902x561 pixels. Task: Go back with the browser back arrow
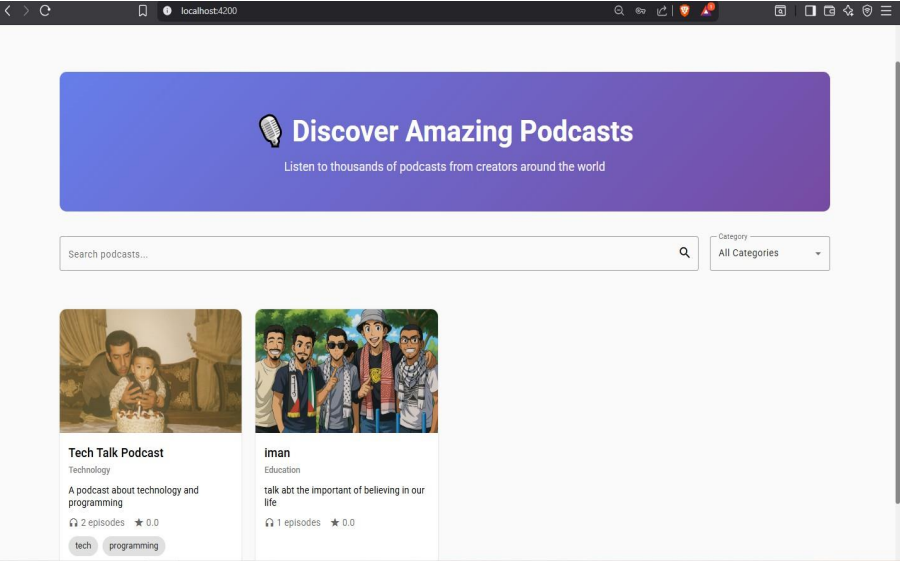[x=8, y=10]
